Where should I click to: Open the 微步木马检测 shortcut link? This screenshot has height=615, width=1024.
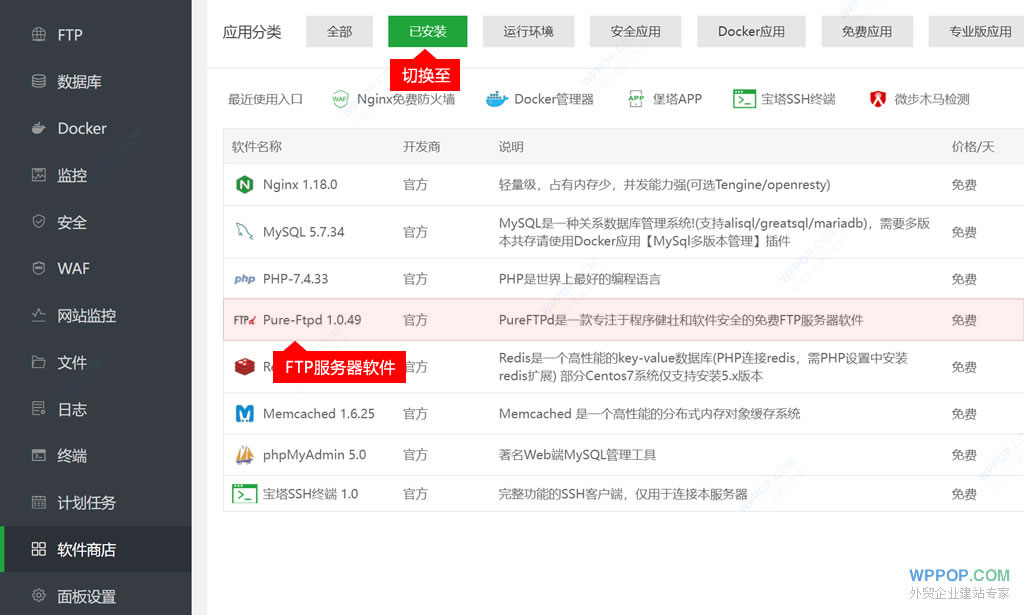pyautogui.click(x=920, y=99)
